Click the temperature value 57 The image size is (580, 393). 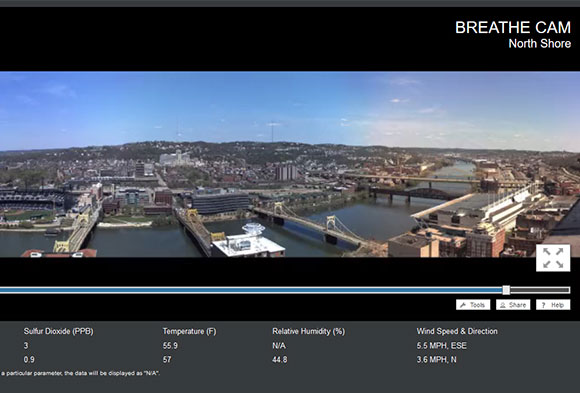point(167,359)
